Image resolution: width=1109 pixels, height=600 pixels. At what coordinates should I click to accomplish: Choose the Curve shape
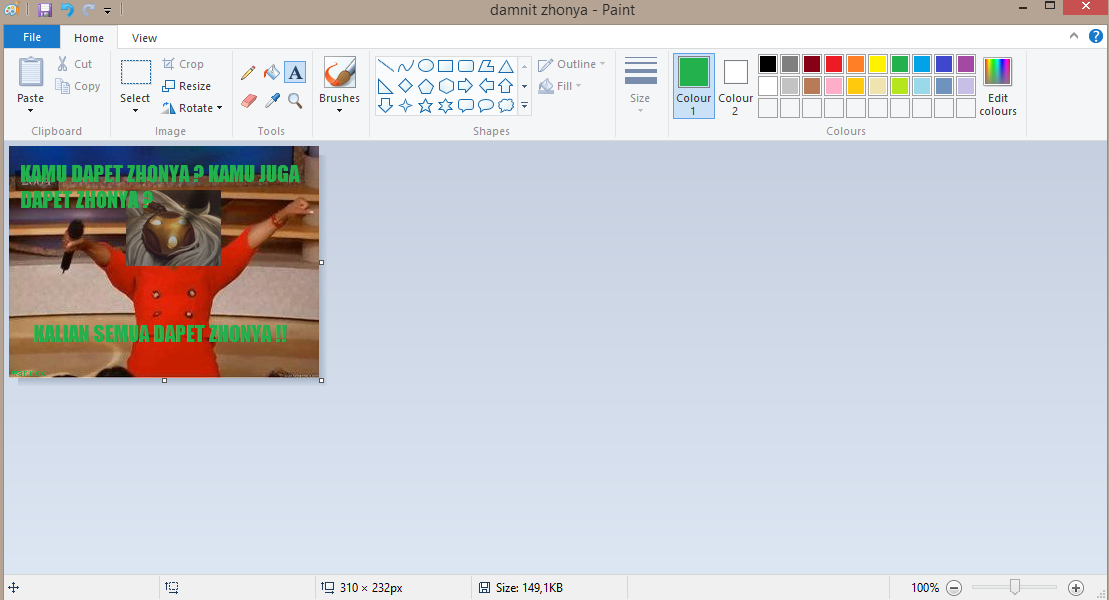pyautogui.click(x=405, y=67)
